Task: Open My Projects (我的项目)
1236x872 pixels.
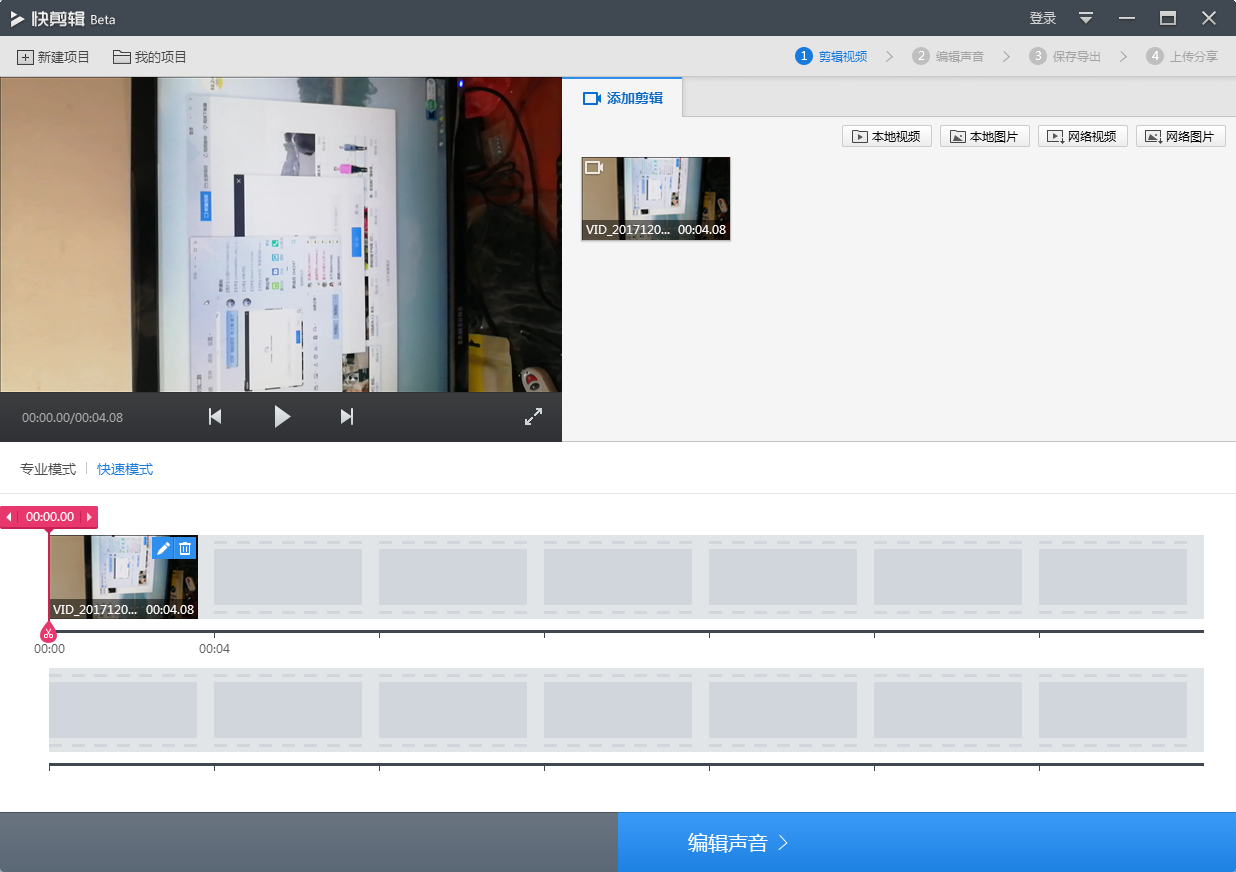Action: pyautogui.click(x=150, y=57)
